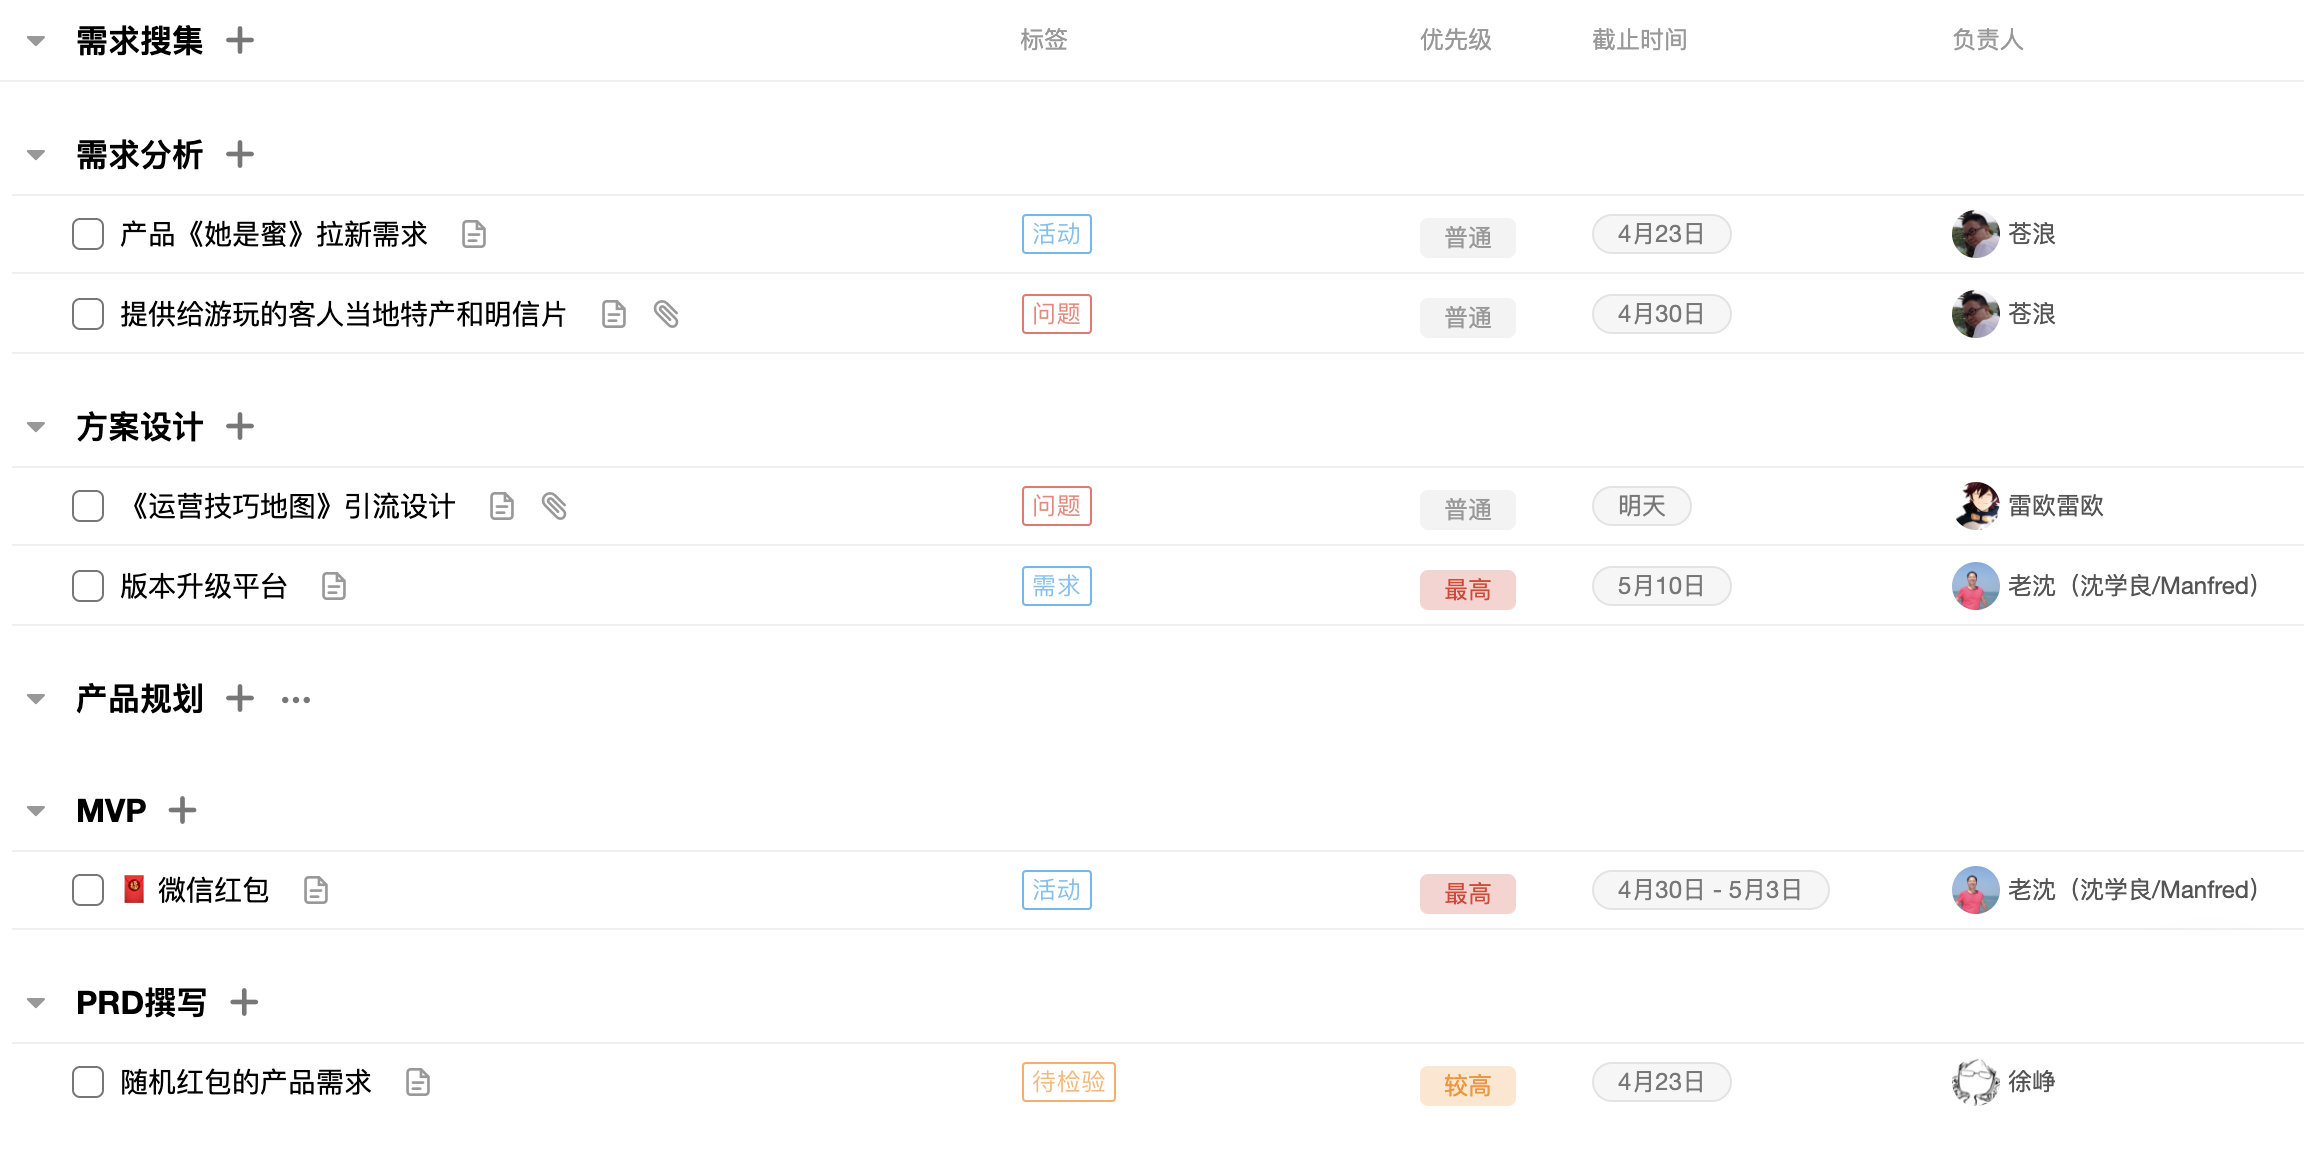Collapse the 需求分析 section
2304x1176 pixels.
click(36, 155)
